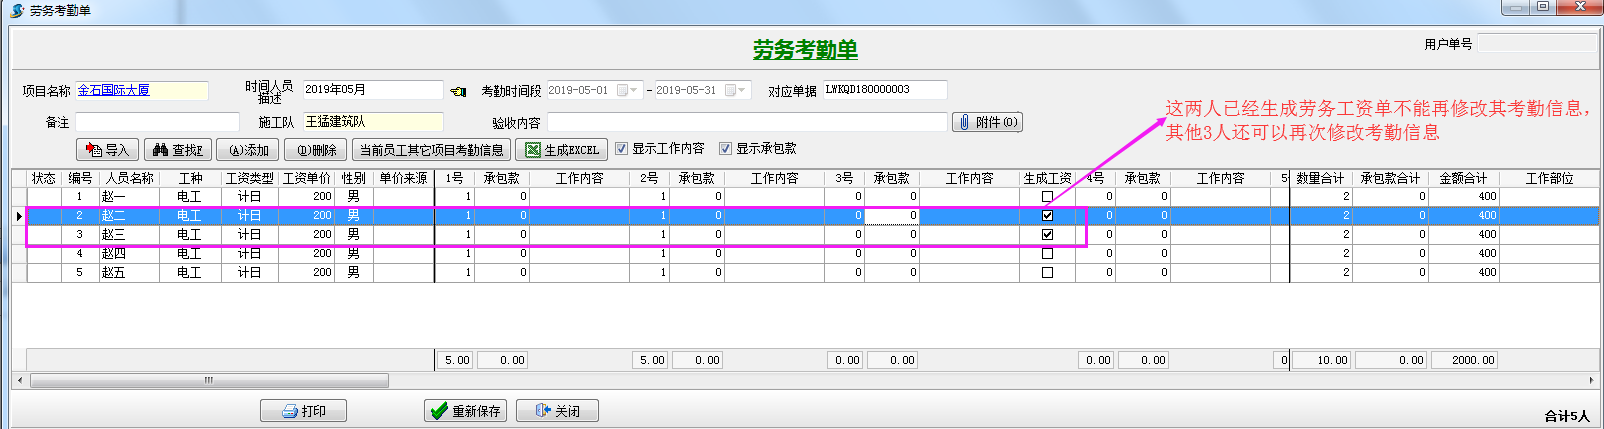Click the 重新保存 re-save button
The image size is (1604, 429).
(x=465, y=411)
